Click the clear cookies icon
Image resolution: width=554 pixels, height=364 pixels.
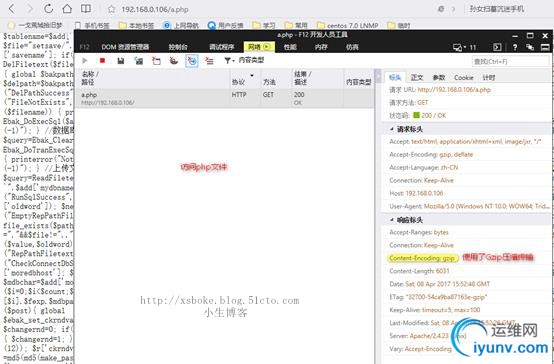pyautogui.click(x=173, y=61)
